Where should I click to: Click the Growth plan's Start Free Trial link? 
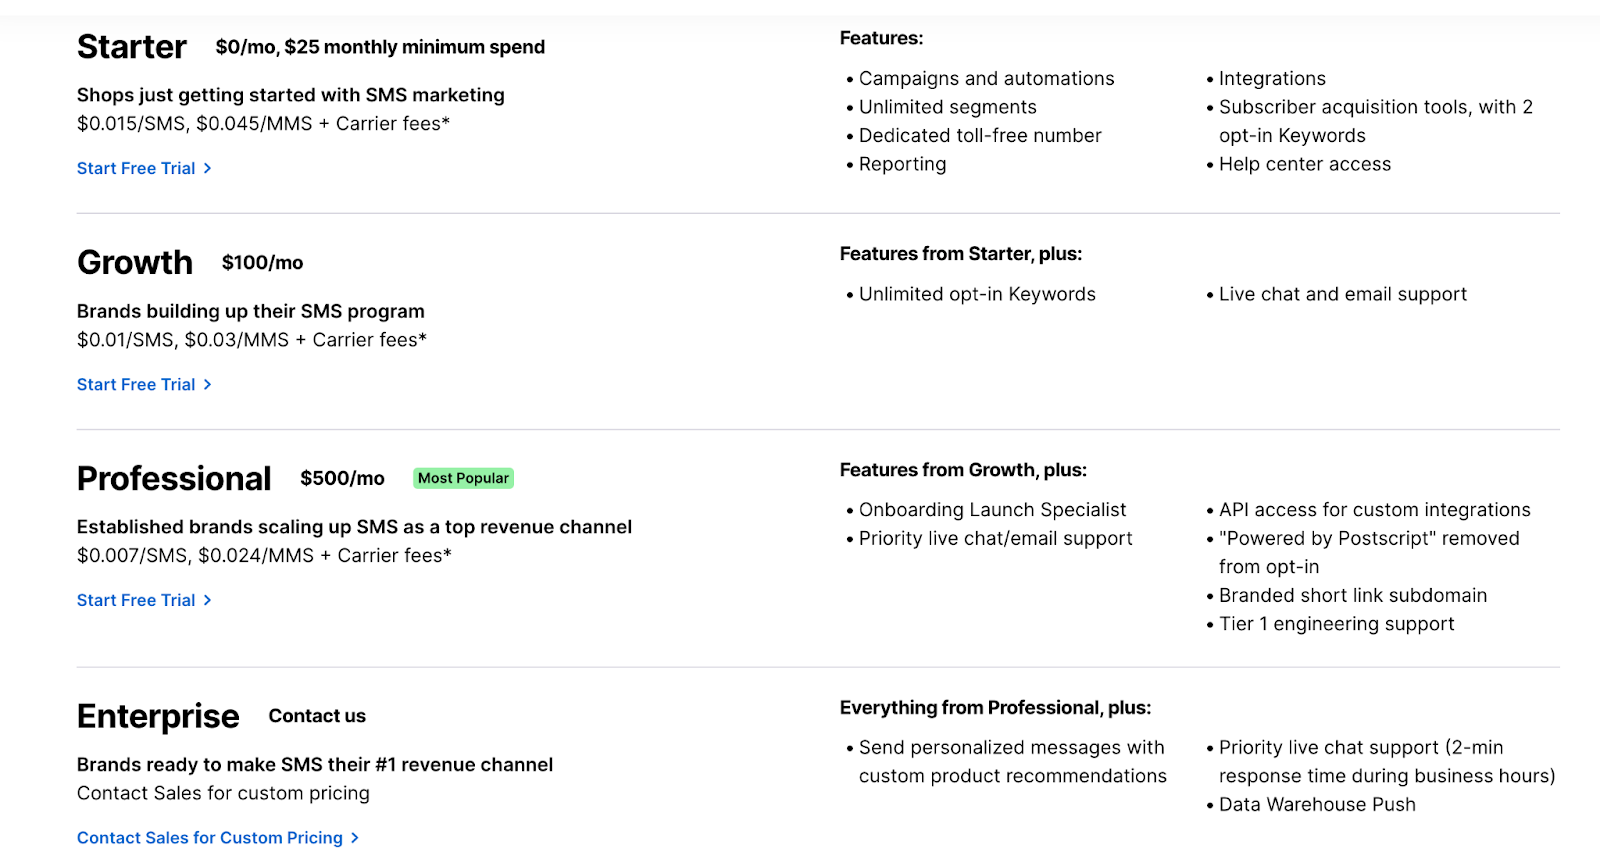(x=136, y=384)
